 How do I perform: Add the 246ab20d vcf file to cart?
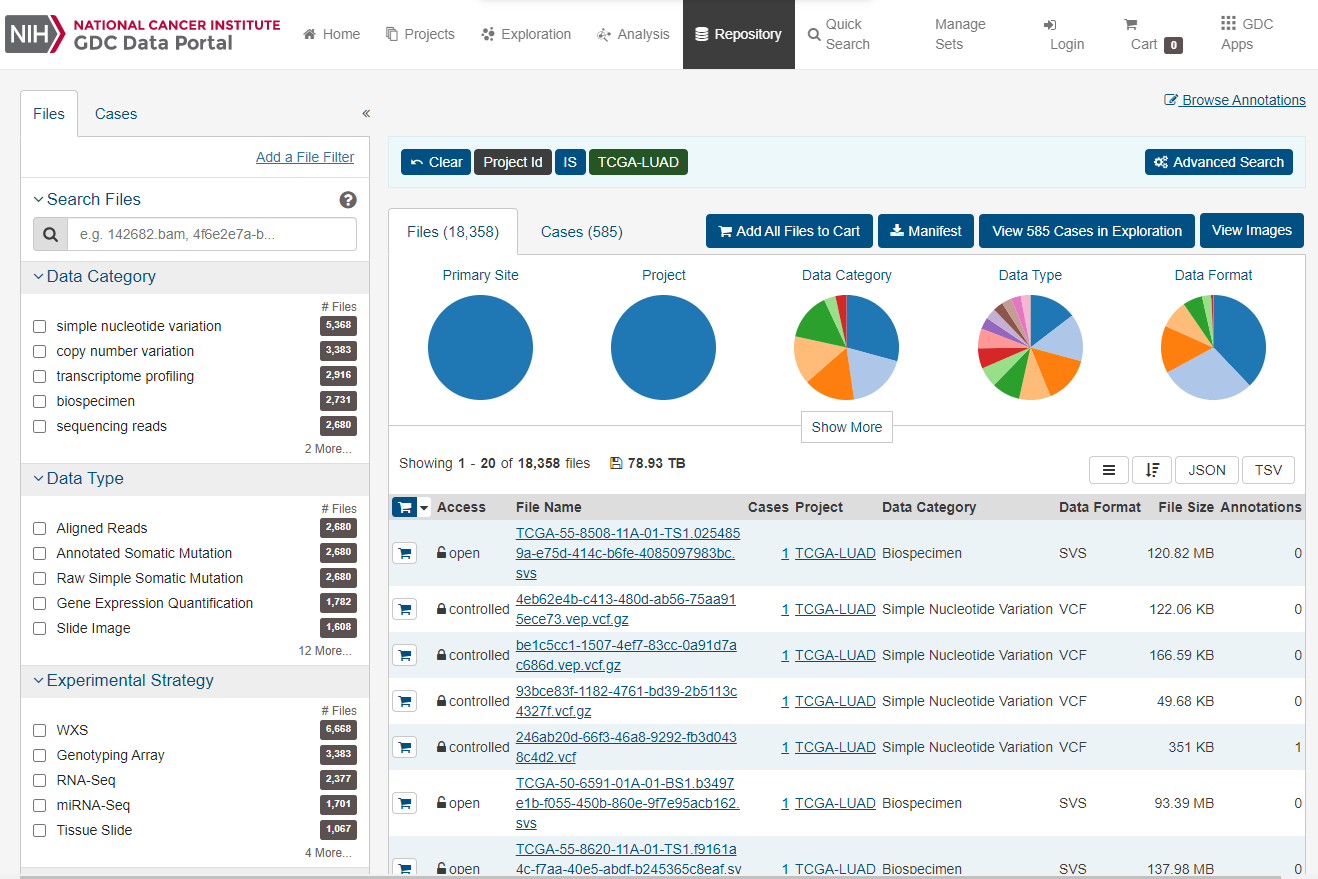404,747
